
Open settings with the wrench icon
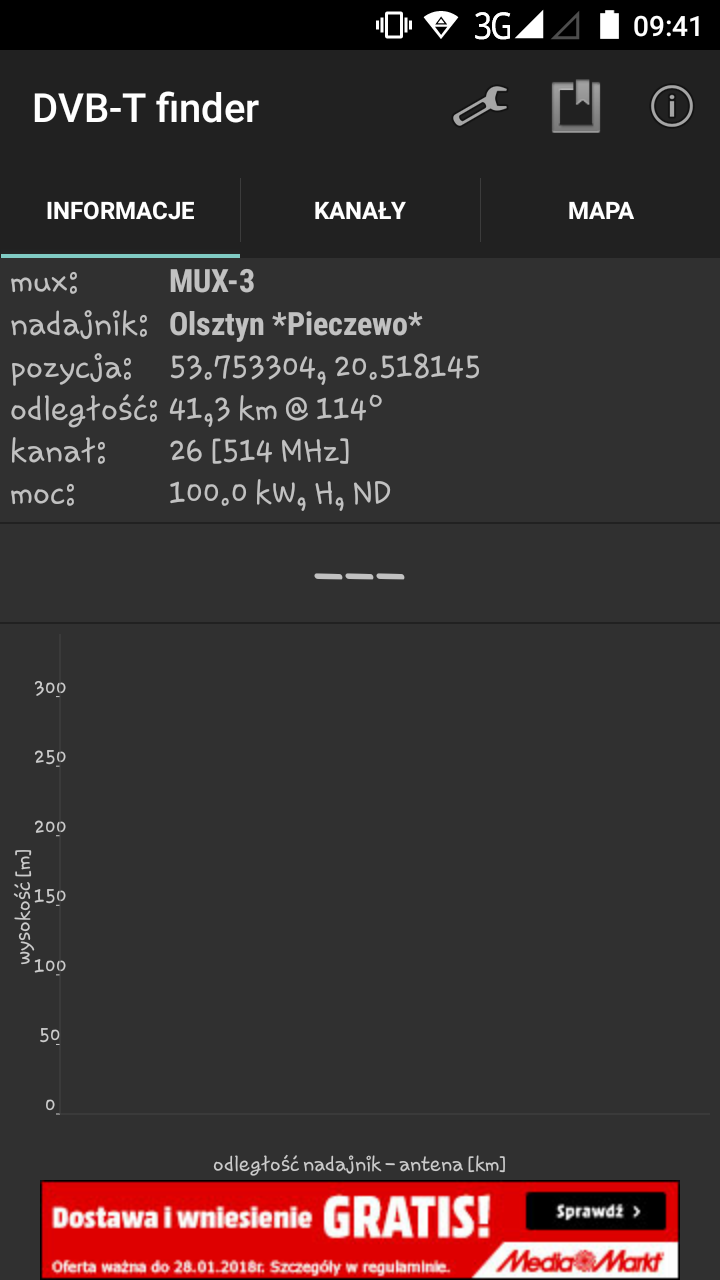480,107
